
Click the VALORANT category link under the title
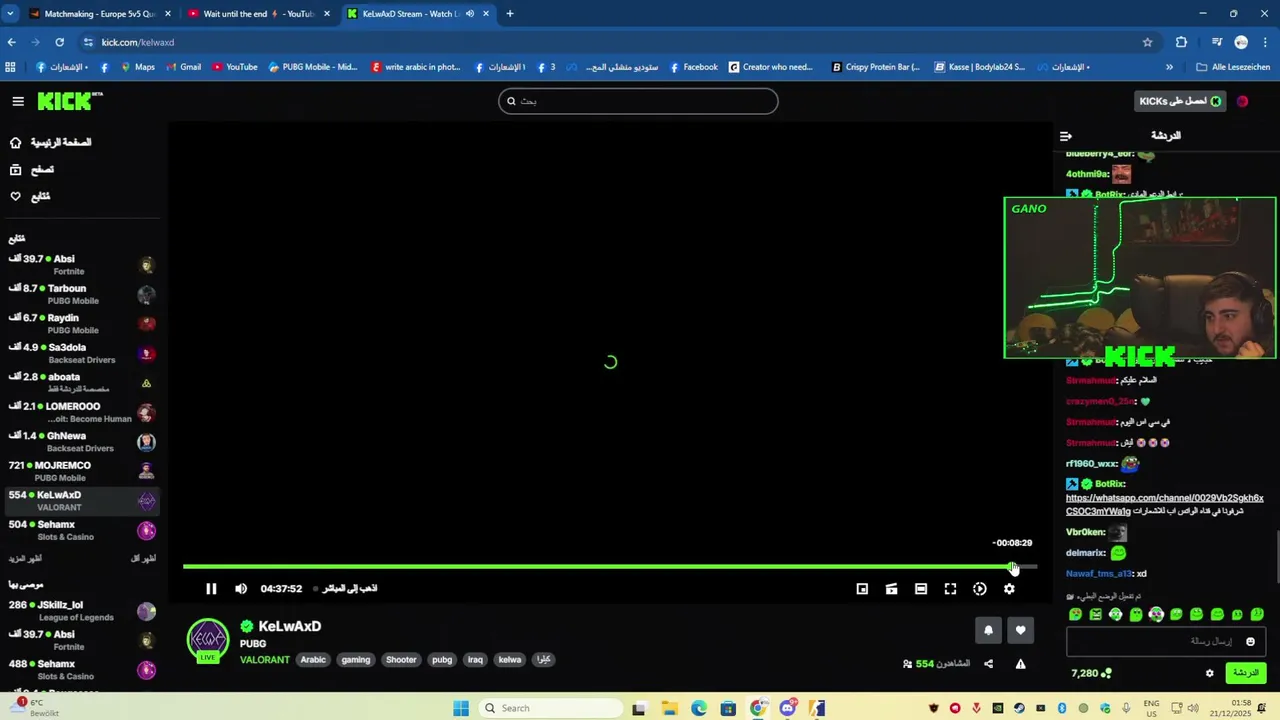265,660
